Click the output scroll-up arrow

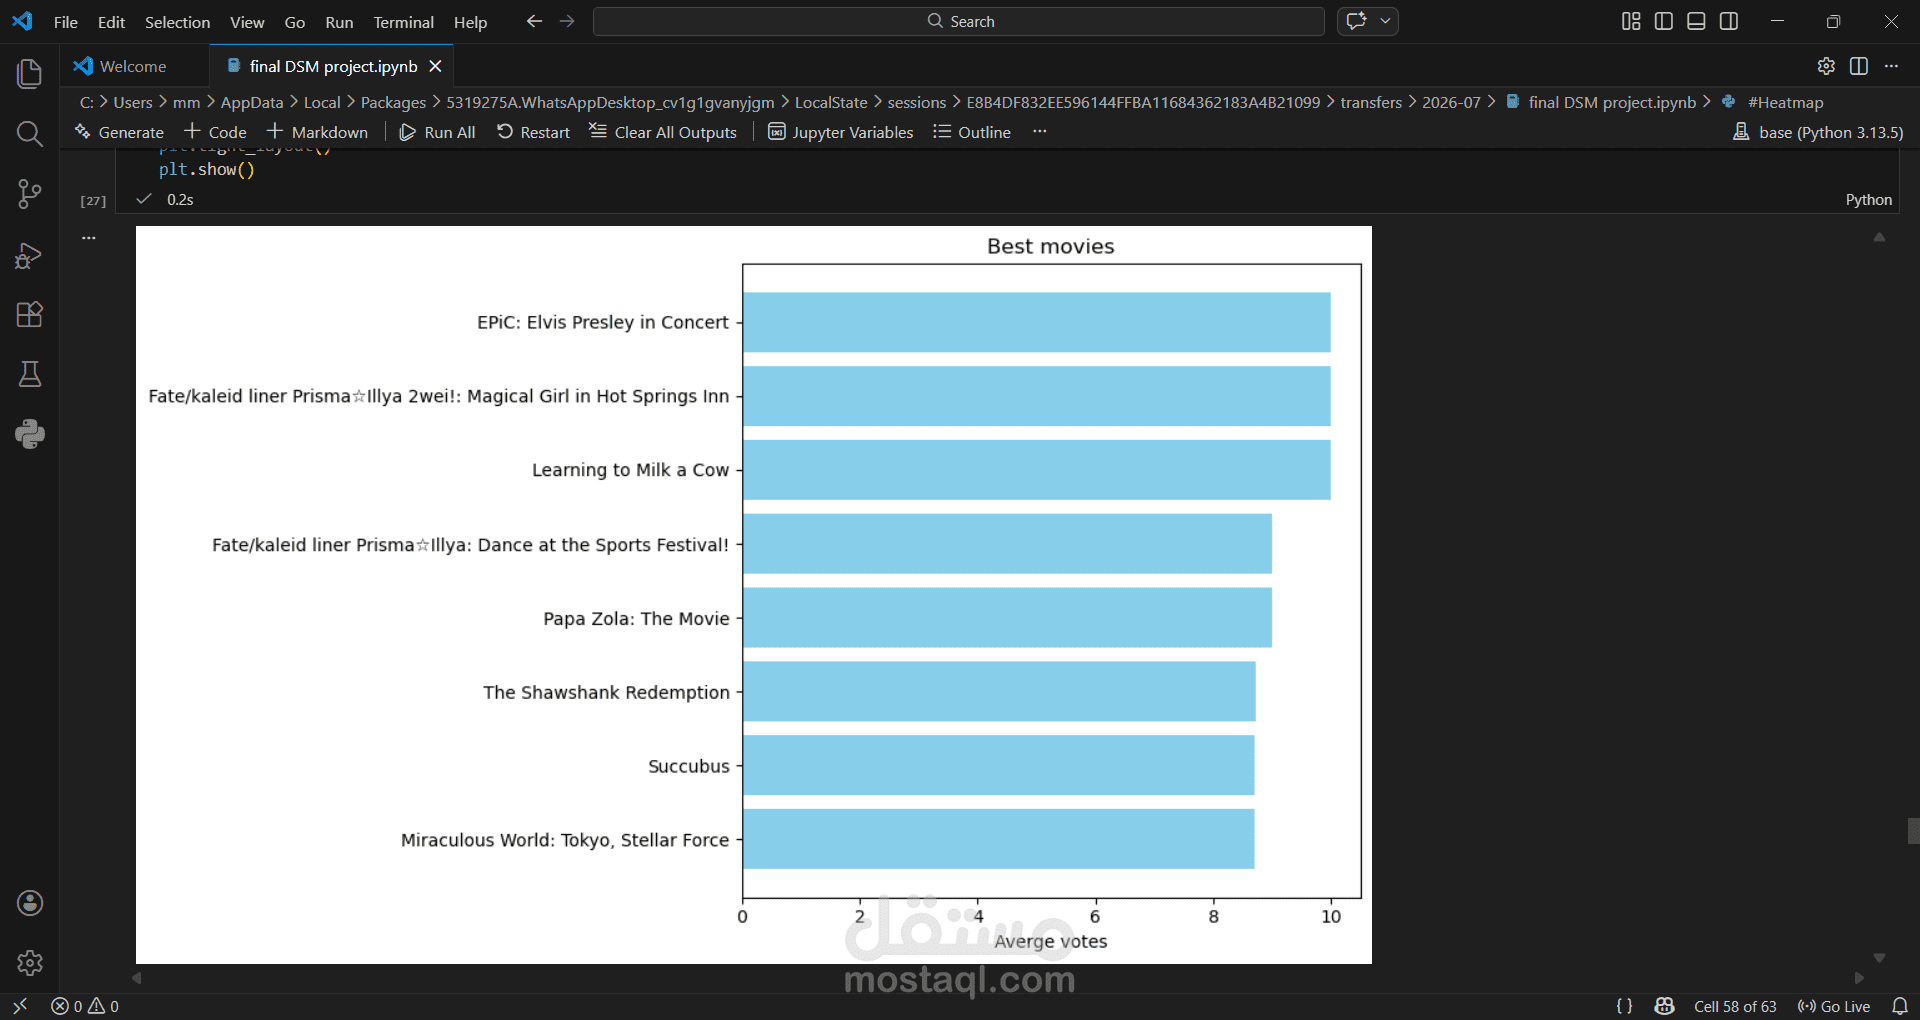1879,238
